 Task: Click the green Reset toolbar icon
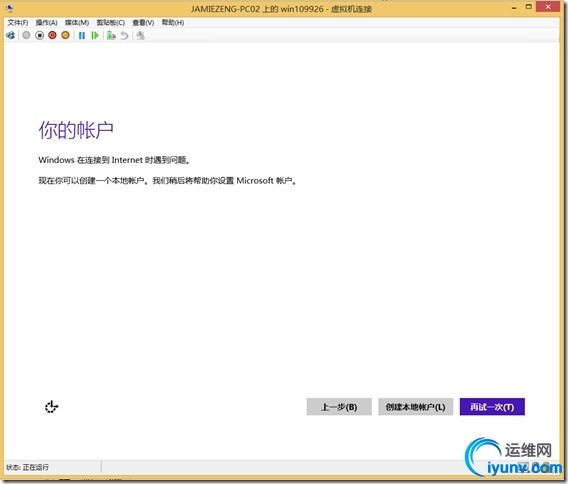point(95,36)
